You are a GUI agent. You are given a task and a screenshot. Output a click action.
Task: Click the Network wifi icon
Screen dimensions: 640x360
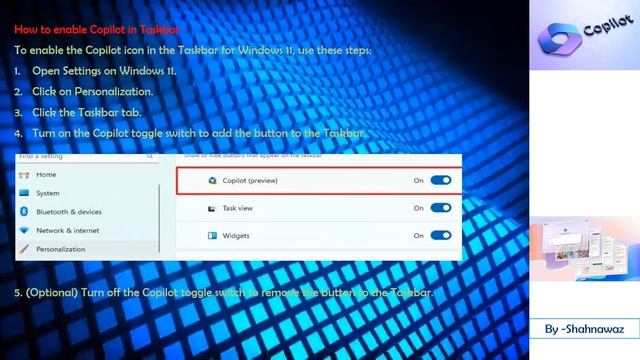pyautogui.click(x=24, y=230)
